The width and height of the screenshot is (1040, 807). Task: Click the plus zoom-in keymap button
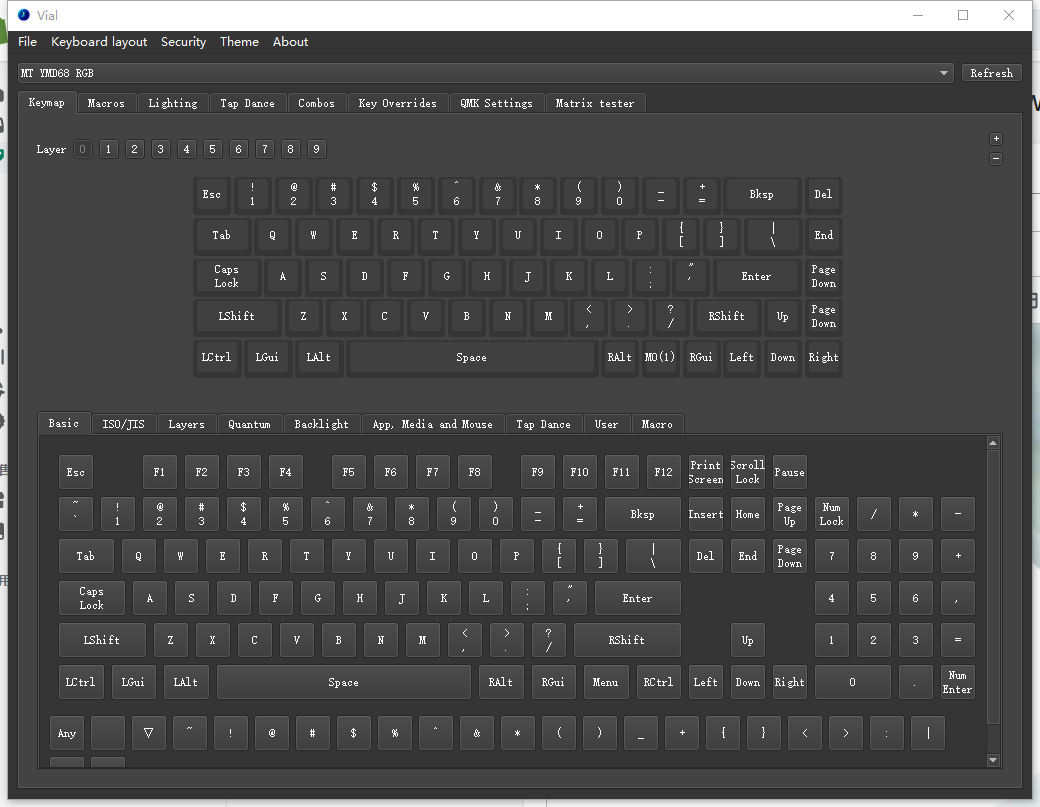click(x=995, y=139)
